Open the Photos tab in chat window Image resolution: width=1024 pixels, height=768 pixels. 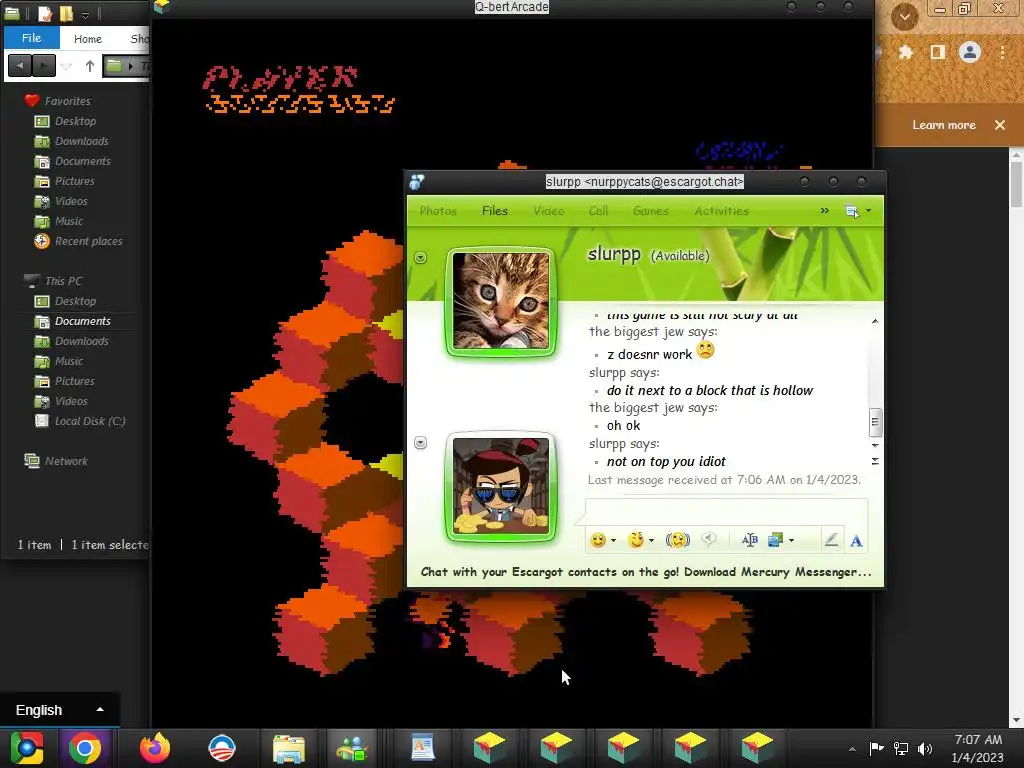438,211
